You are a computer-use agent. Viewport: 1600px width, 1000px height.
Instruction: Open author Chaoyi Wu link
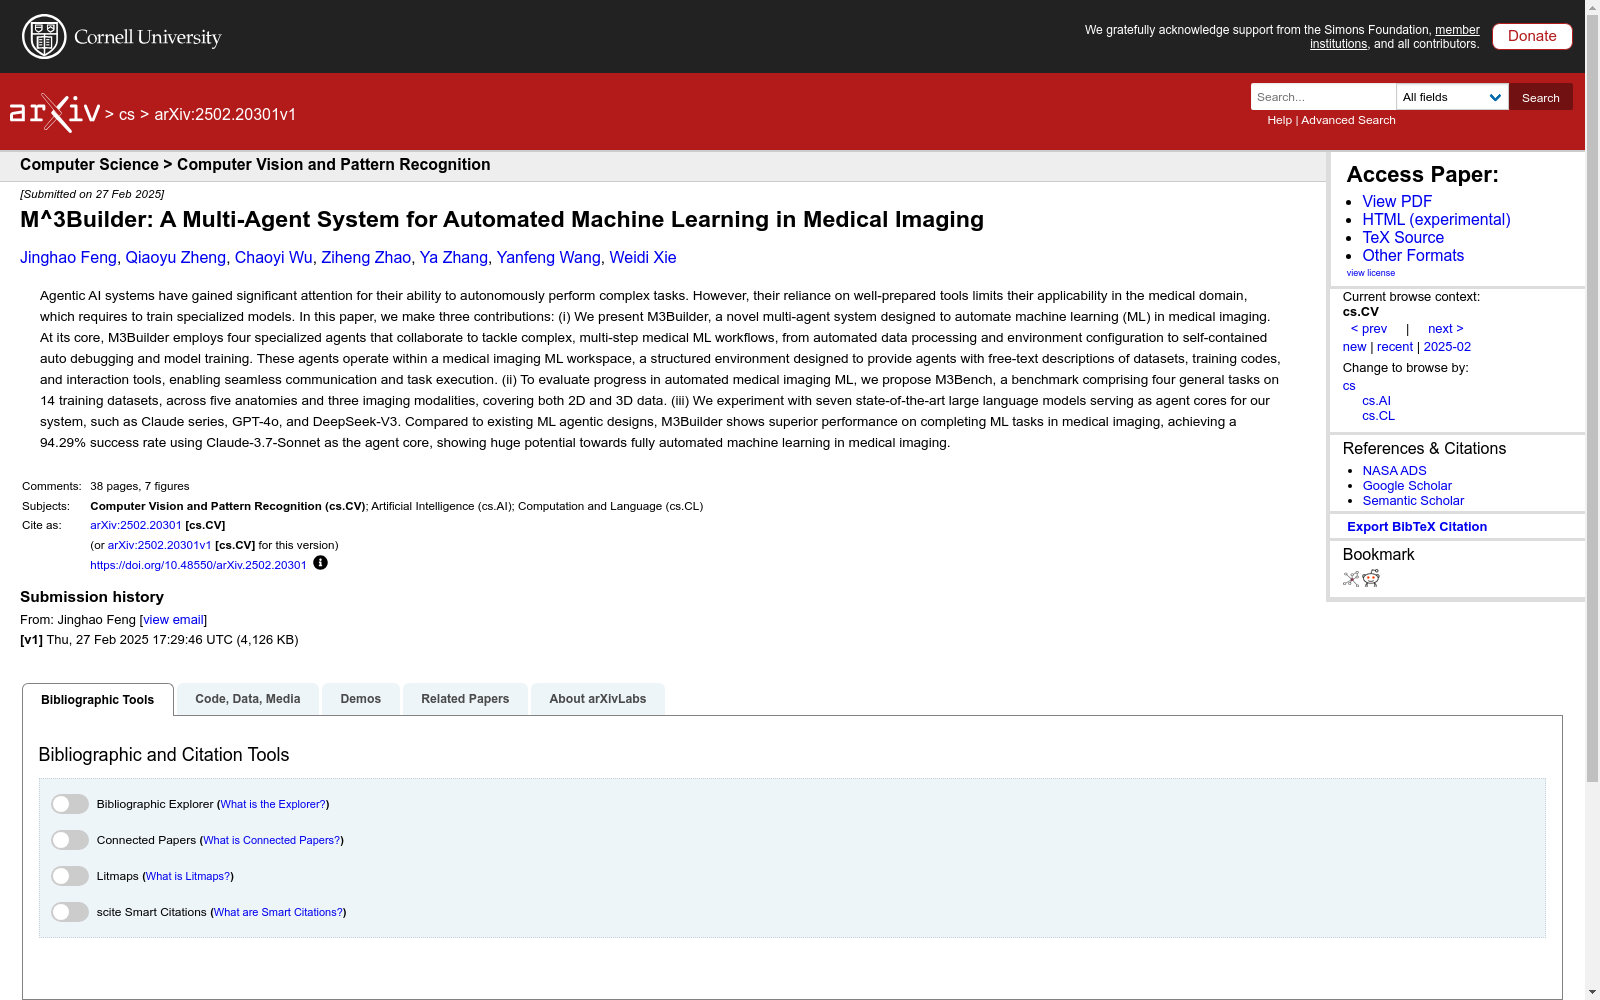(x=274, y=258)
